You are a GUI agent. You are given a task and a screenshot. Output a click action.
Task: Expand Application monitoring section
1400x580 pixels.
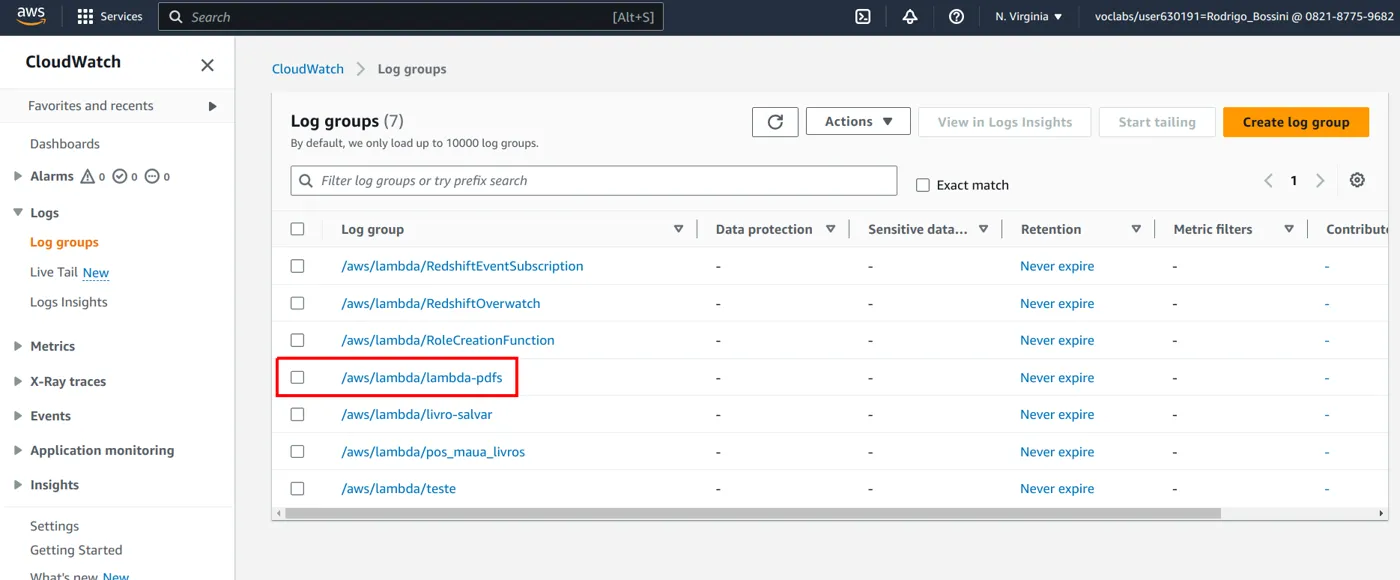[18, 450]
